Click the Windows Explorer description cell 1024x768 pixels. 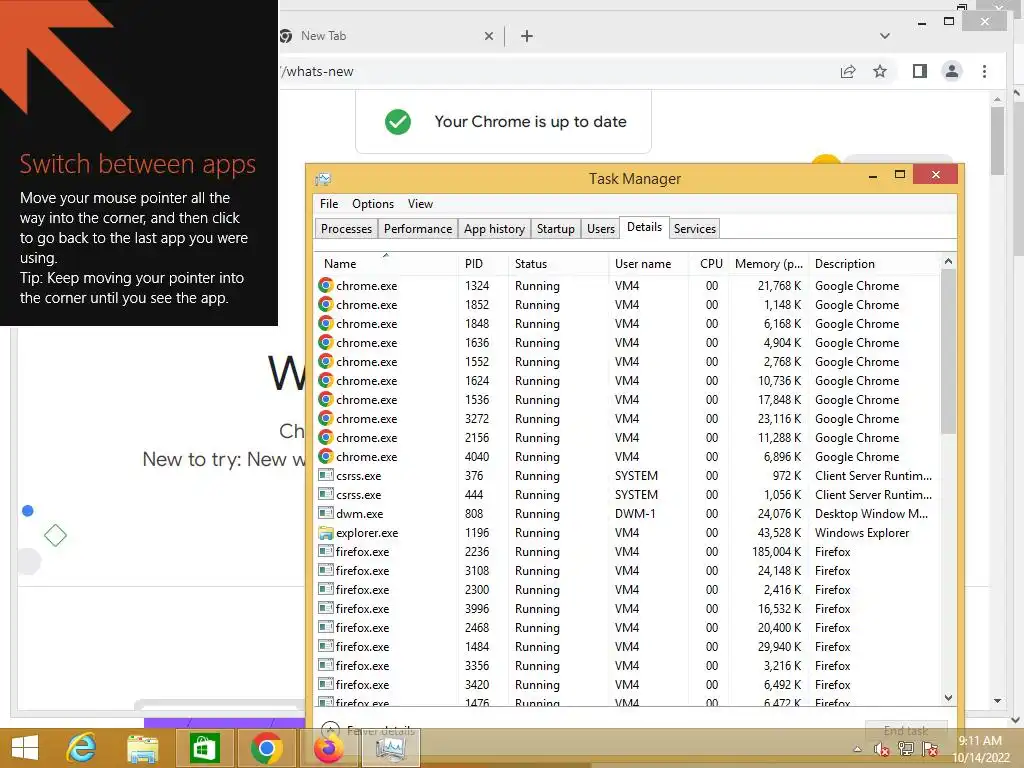tap(861, 533)
